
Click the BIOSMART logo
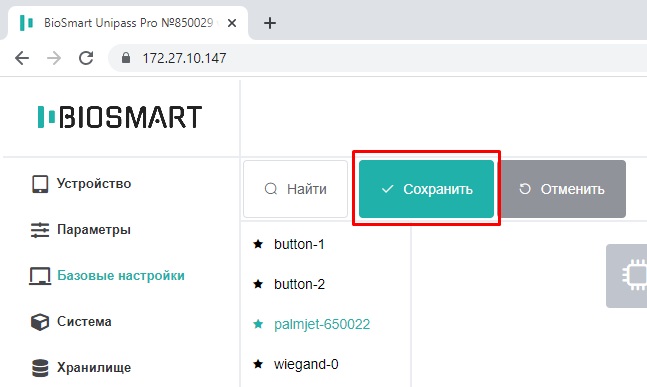tap(120, 117)
